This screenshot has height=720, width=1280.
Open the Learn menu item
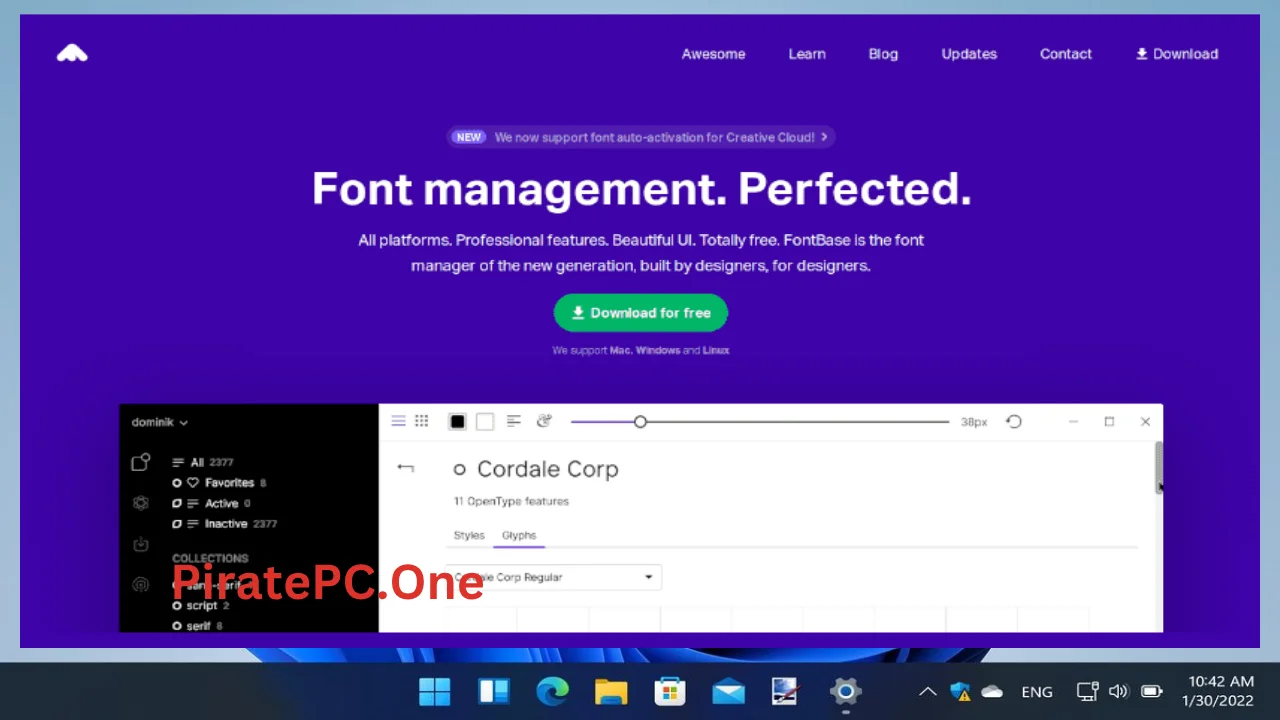coord(807,54)
